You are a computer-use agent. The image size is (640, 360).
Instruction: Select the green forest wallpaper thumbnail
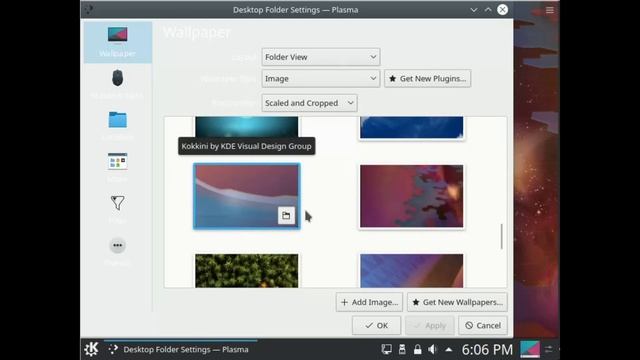pyautogui.click(x=247, y=271)
